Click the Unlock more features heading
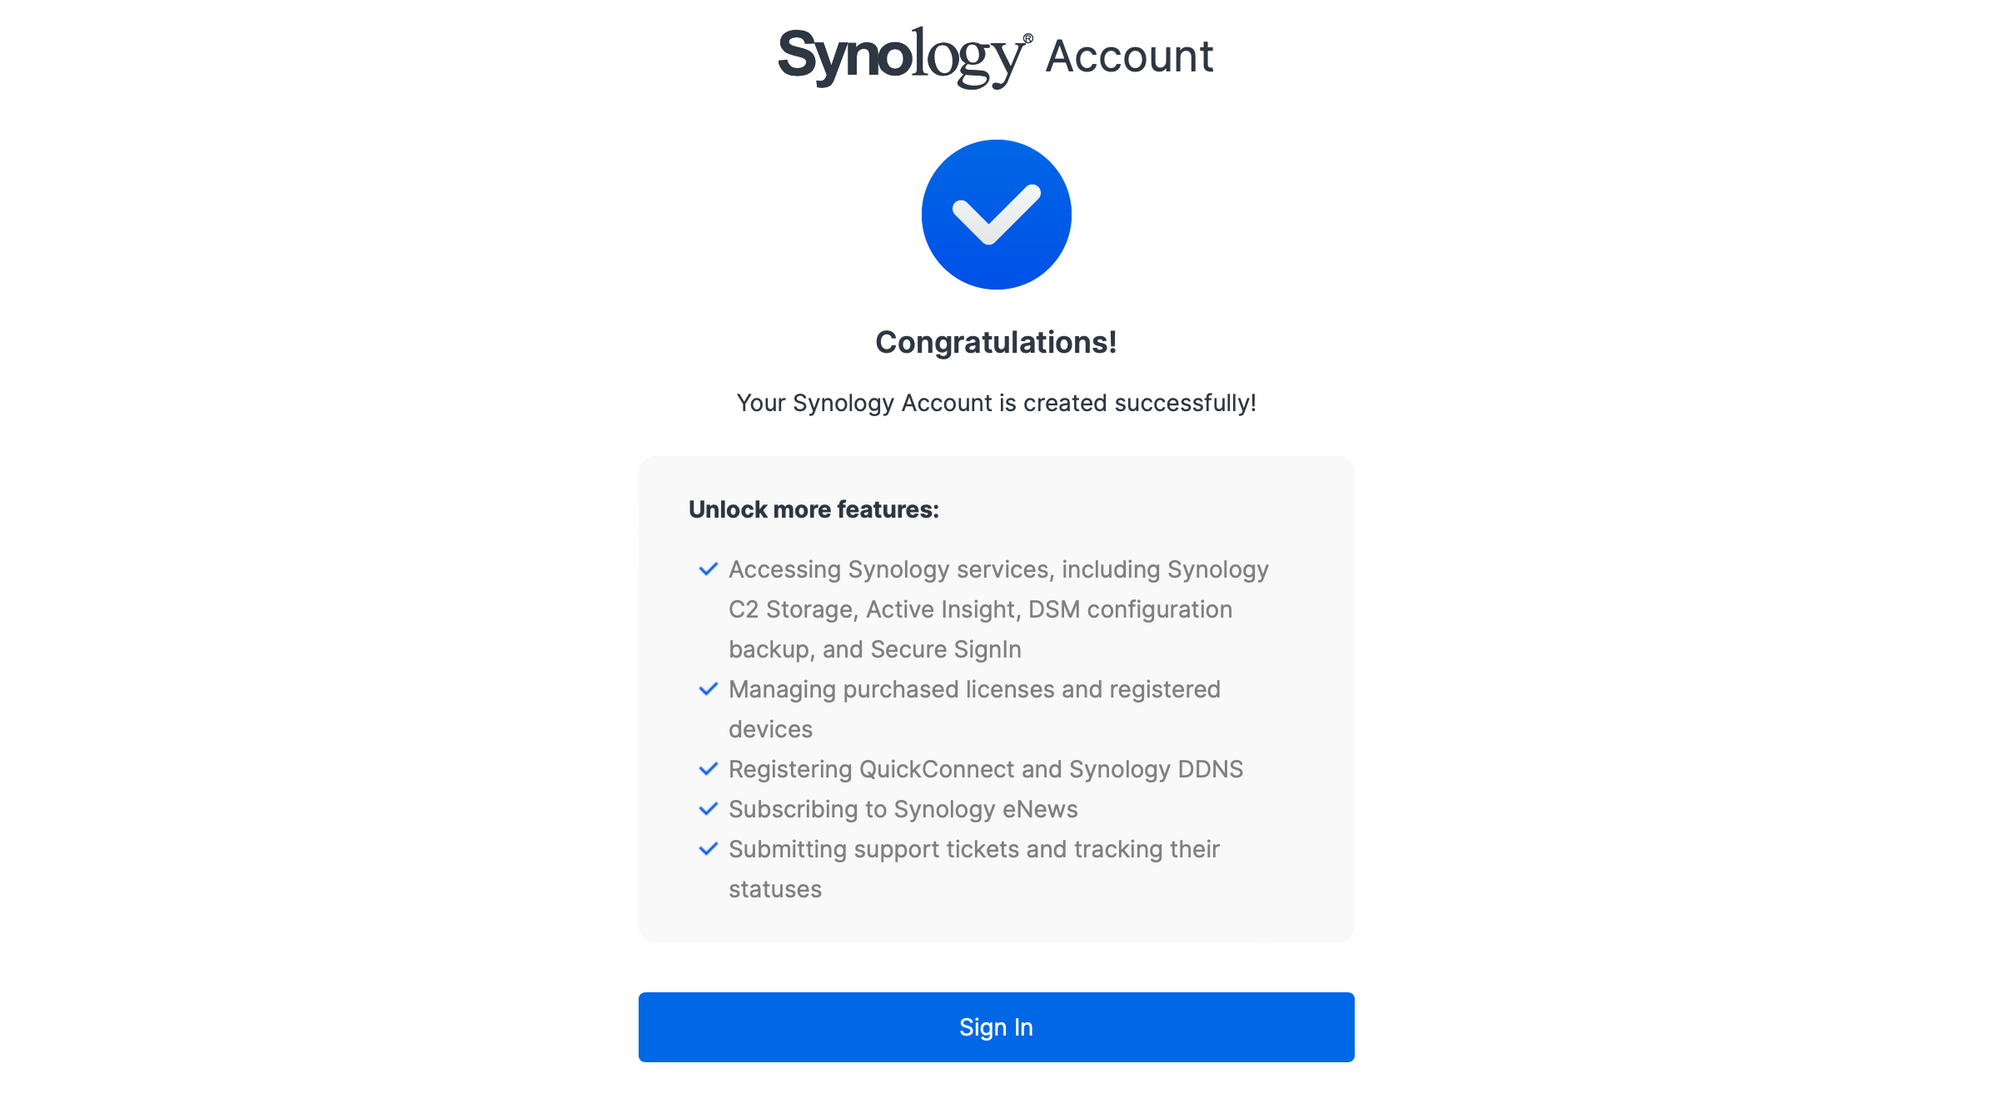 click(814, 509)
